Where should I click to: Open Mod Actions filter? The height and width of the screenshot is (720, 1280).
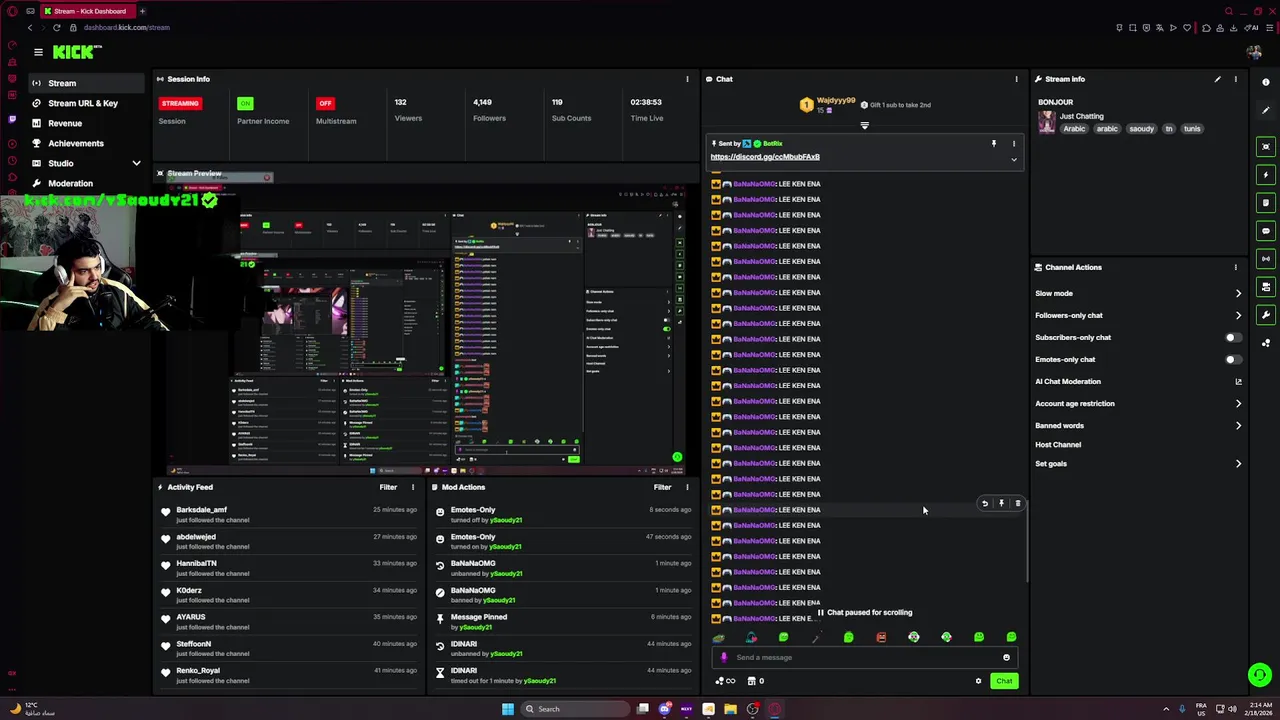[x=662, y=487]
